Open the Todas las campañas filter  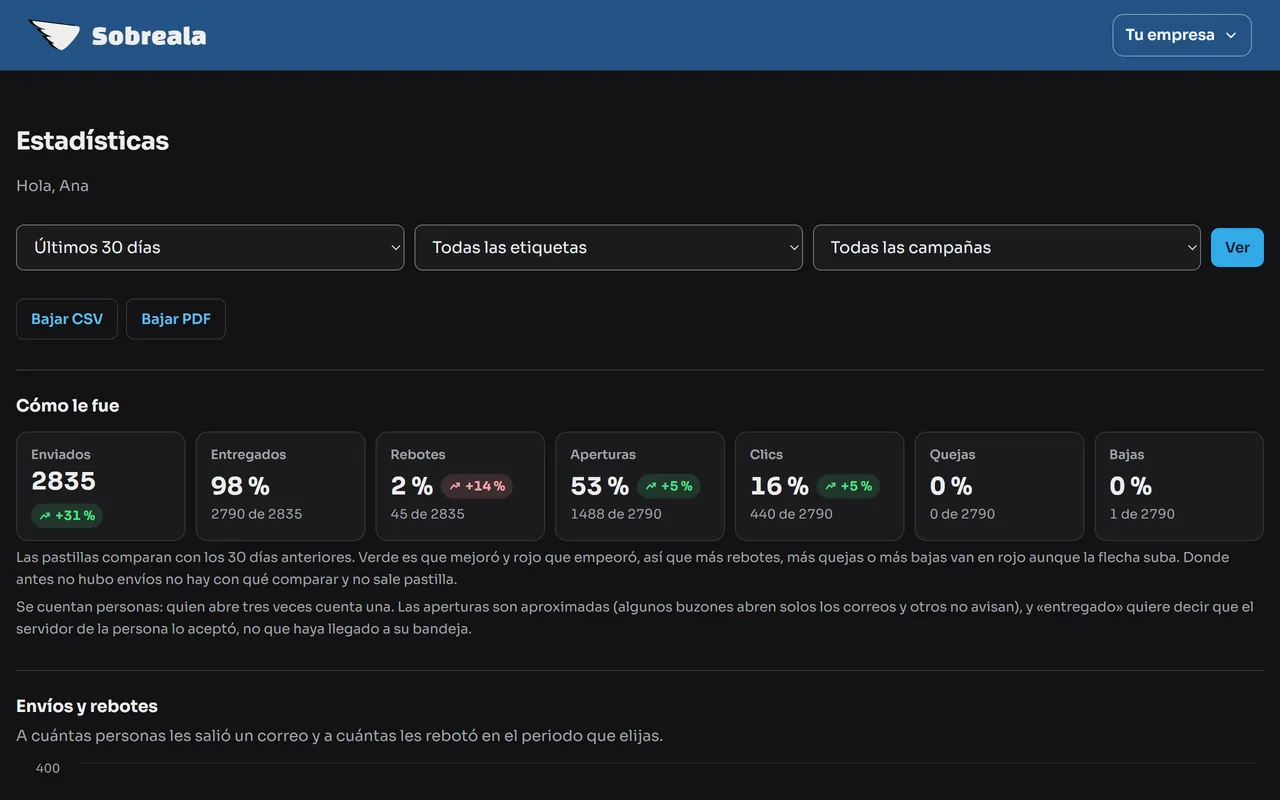1007,247
